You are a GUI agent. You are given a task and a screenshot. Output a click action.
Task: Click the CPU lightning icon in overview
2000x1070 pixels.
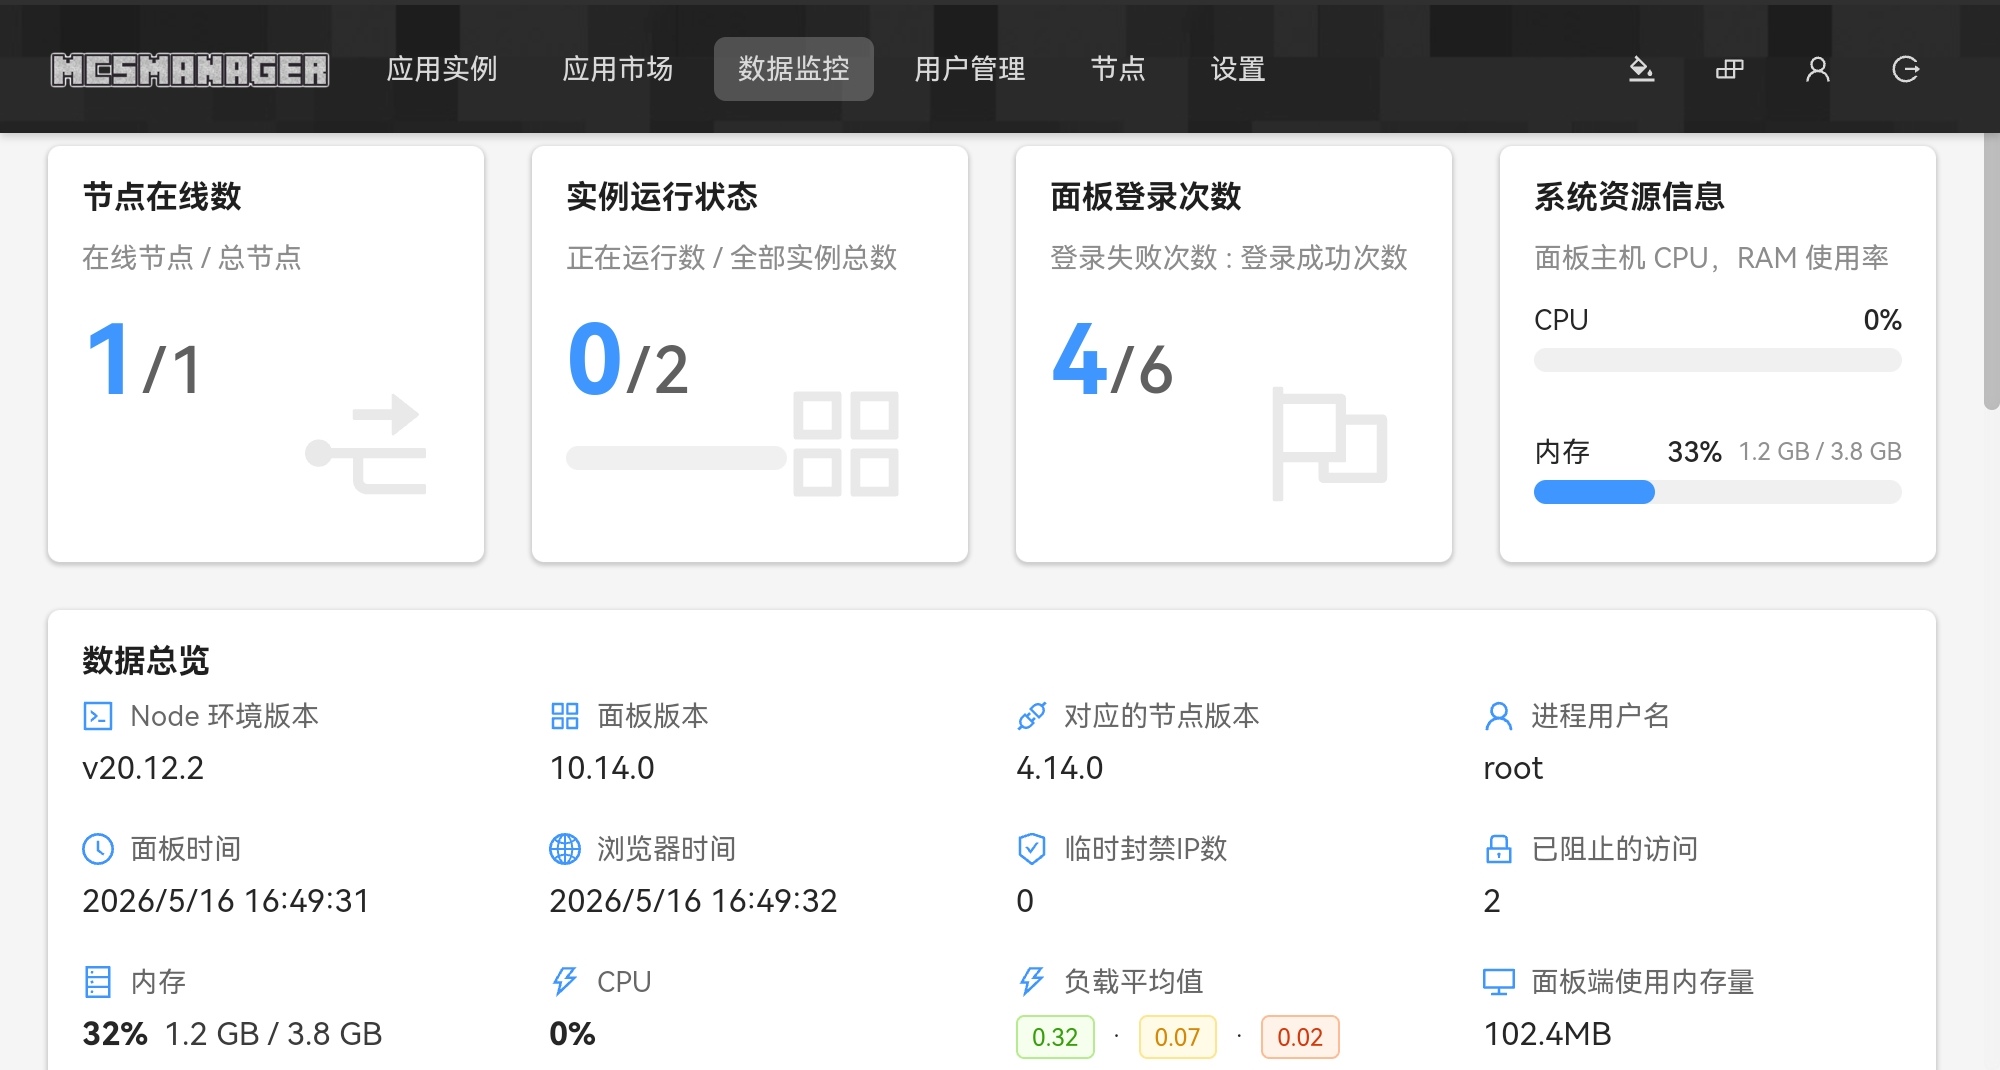tap(565, 982)
